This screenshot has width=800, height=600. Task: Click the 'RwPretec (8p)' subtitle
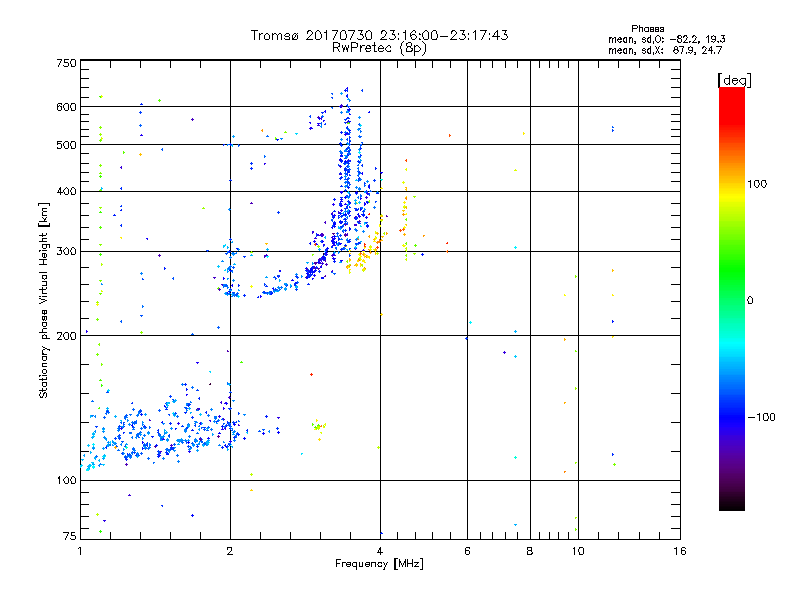[x=379, y=48]
